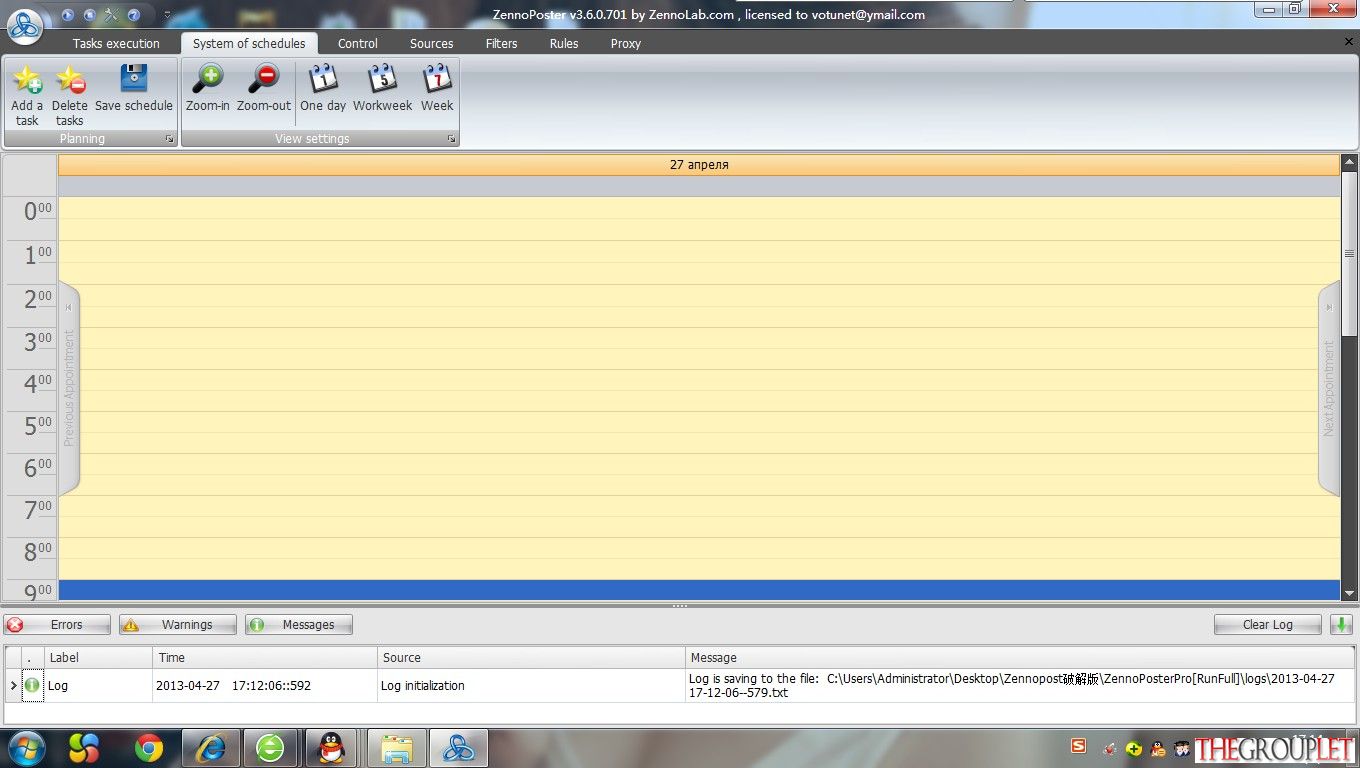The width and height of the screenshot is (1360, 768).
Task: Open the Filters tab
Action: coord(502,43)
